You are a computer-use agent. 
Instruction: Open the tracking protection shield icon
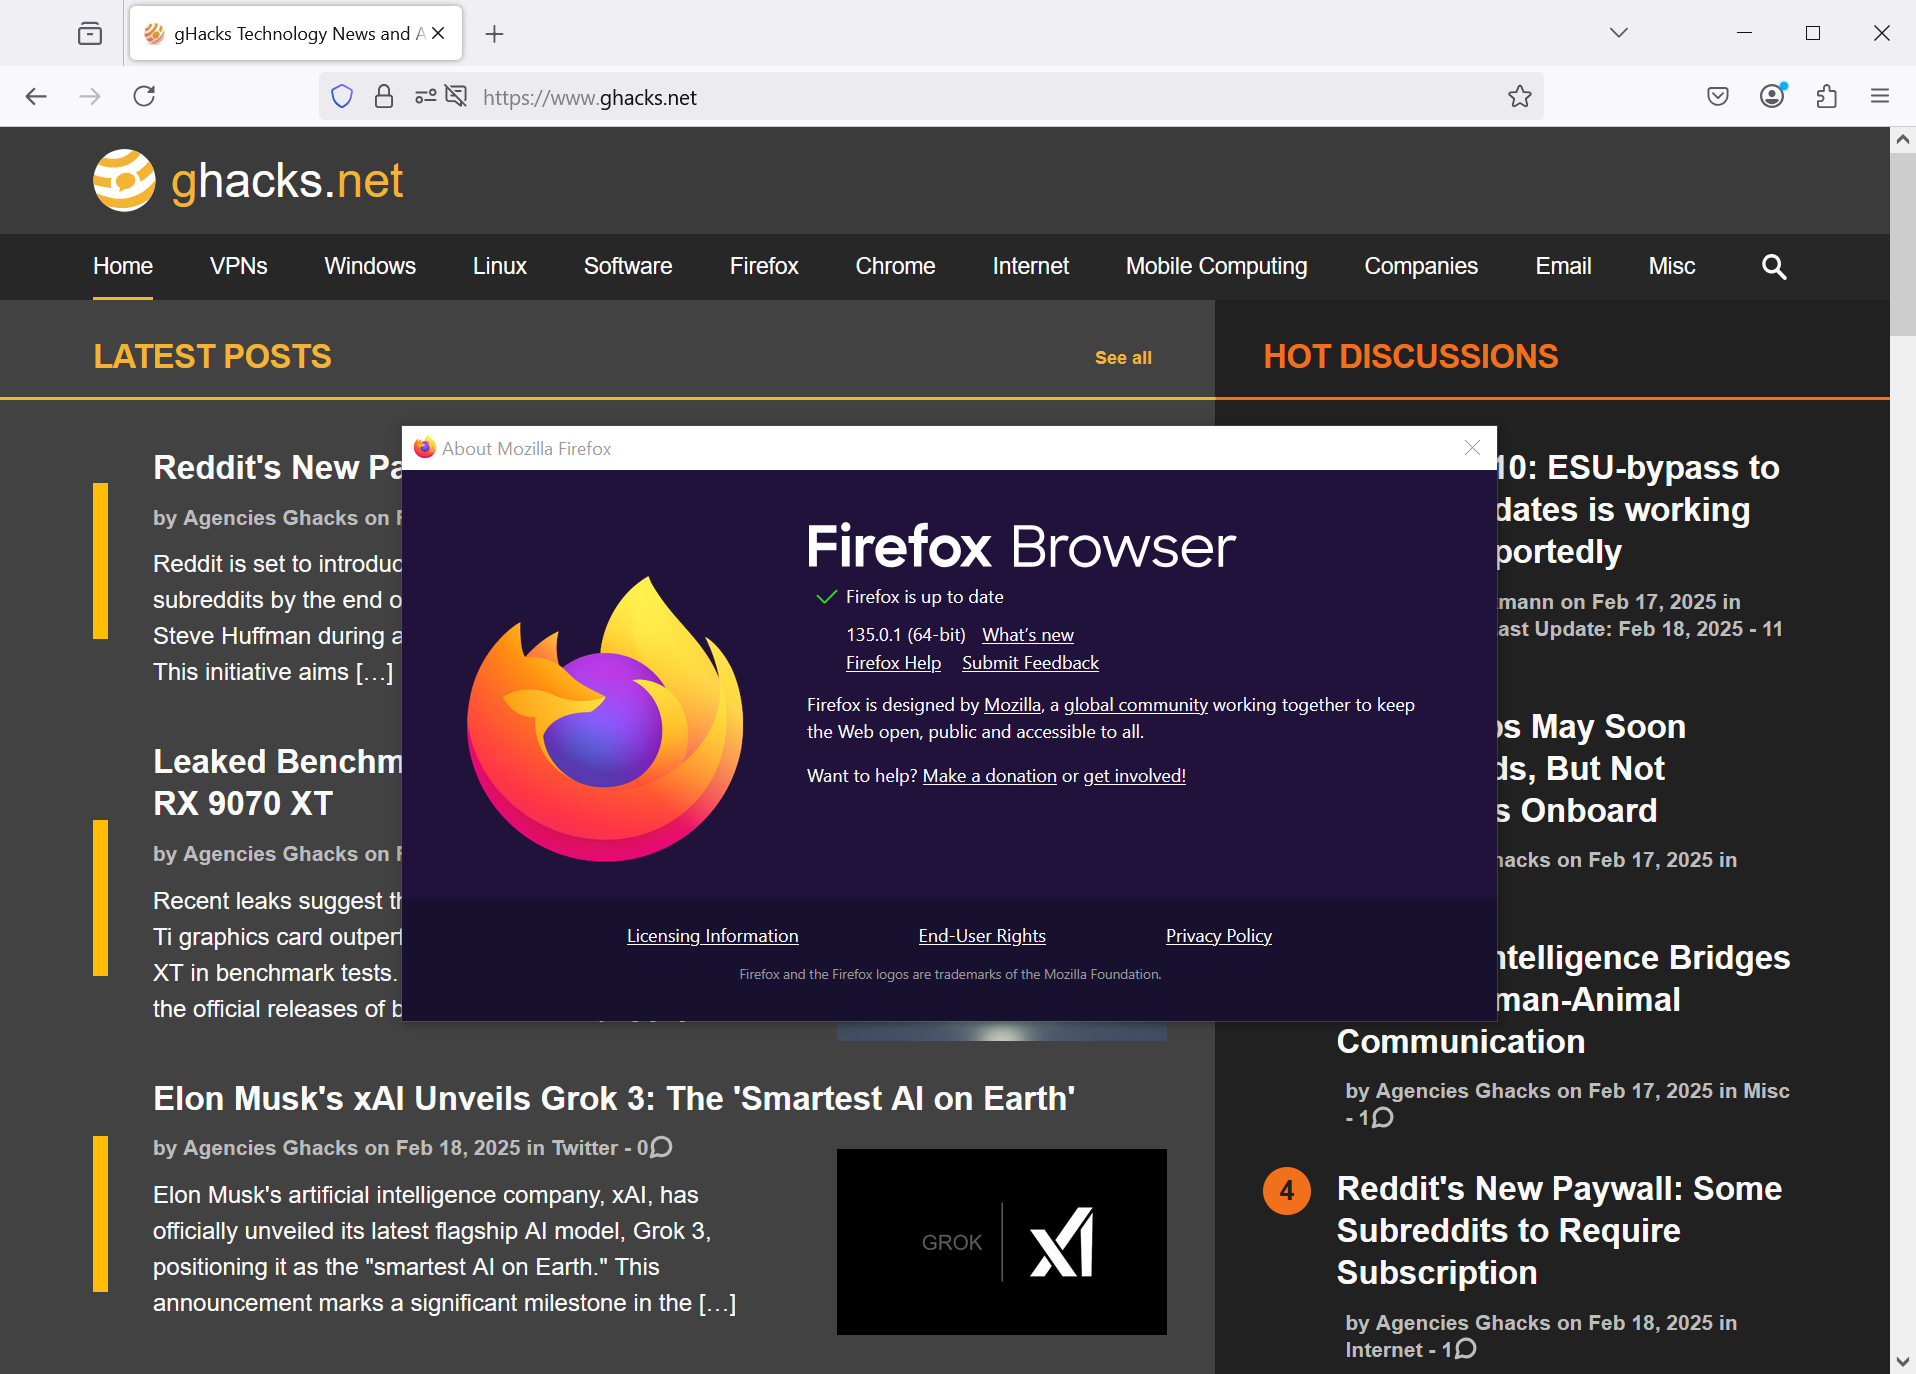click(342, 96)
